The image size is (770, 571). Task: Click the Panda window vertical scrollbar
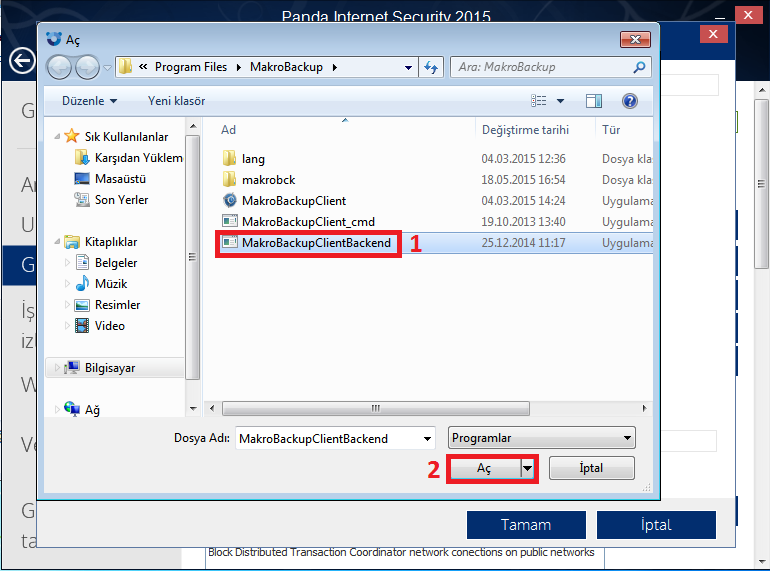[x=762, y=184]
